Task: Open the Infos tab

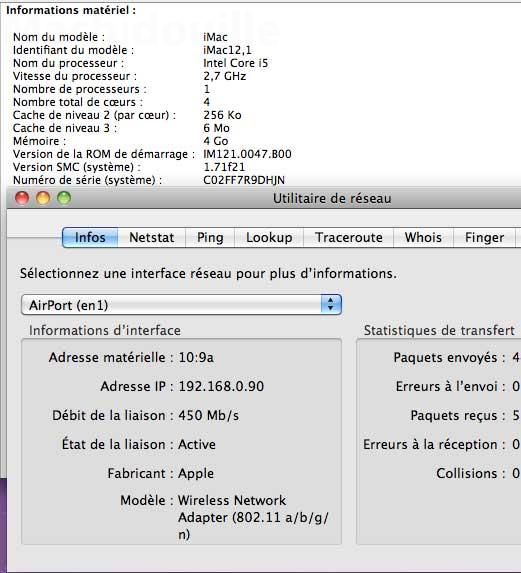Action: click(90, 238)
